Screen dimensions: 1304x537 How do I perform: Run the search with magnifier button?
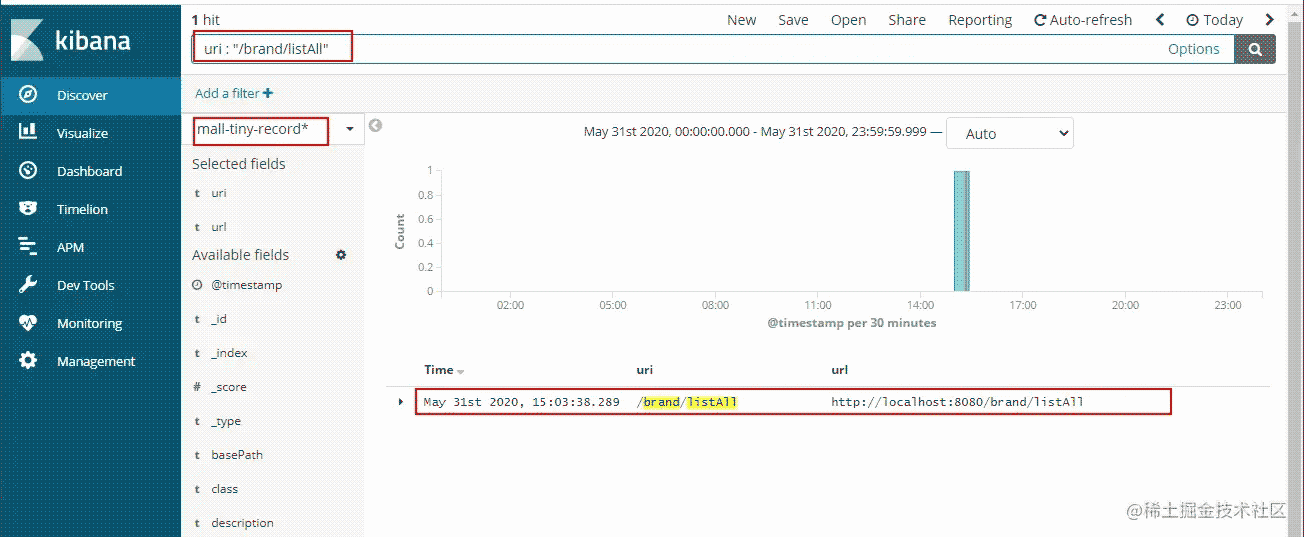[1255, 49]
